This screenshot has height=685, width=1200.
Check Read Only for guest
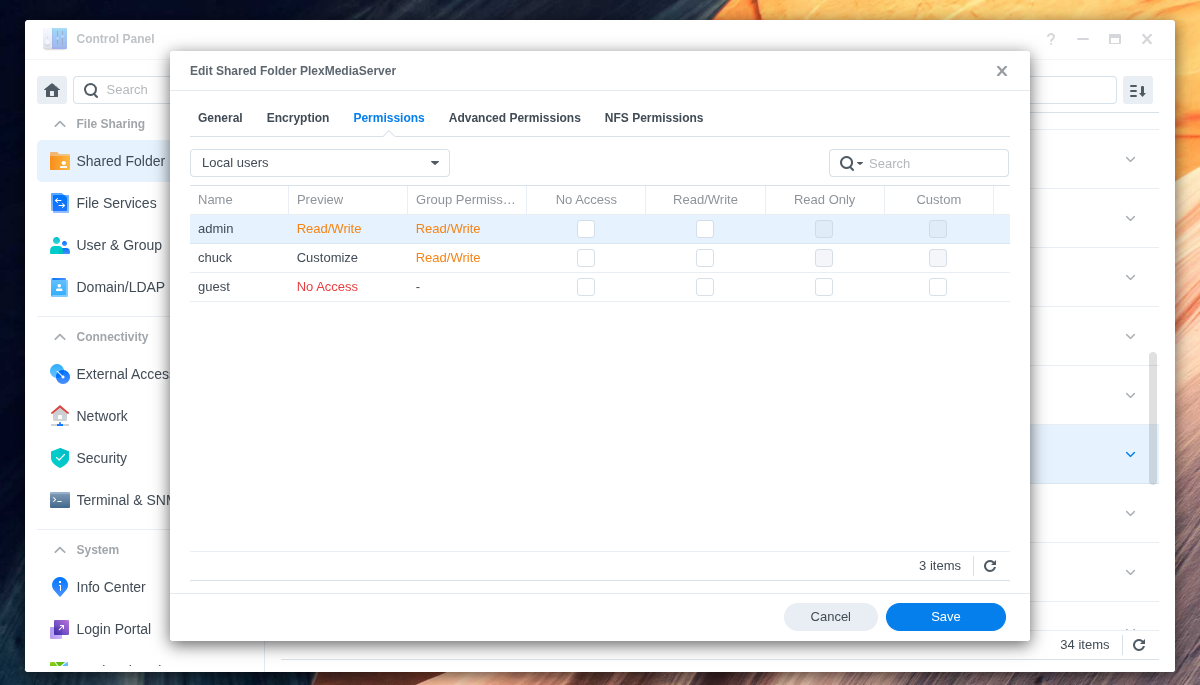click(824, 287)
